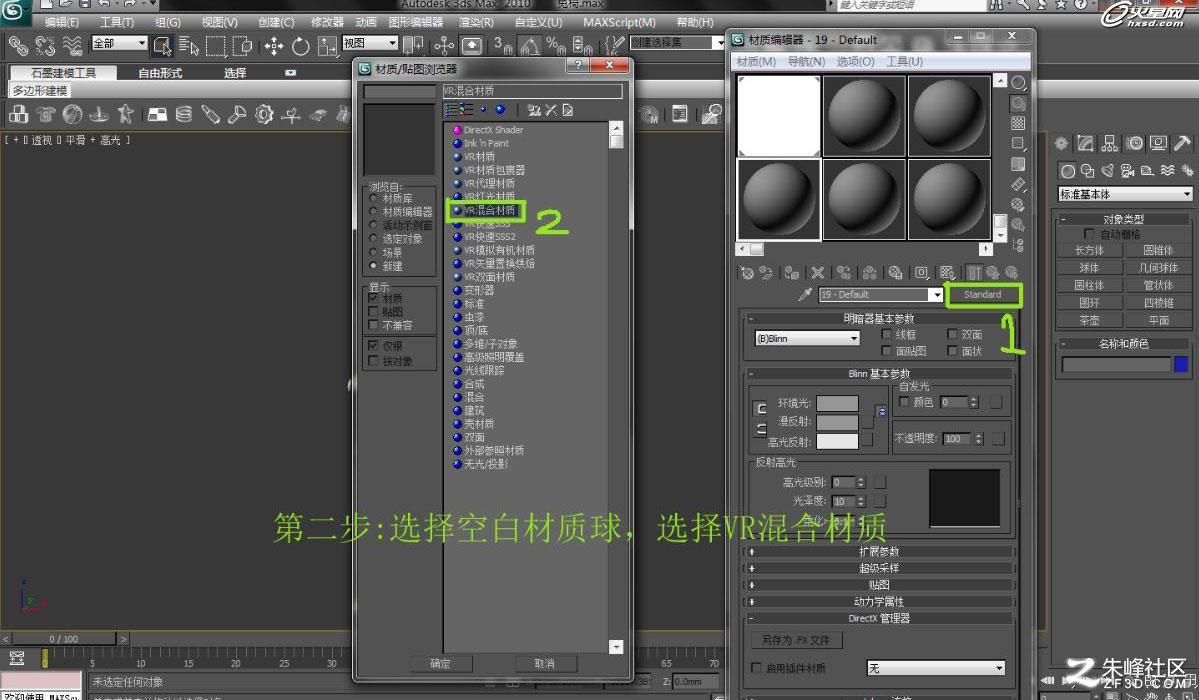Switch to the 自由形式 ribbon tab
This screenshot has width=1199, height=700.
tap(160, 73)
